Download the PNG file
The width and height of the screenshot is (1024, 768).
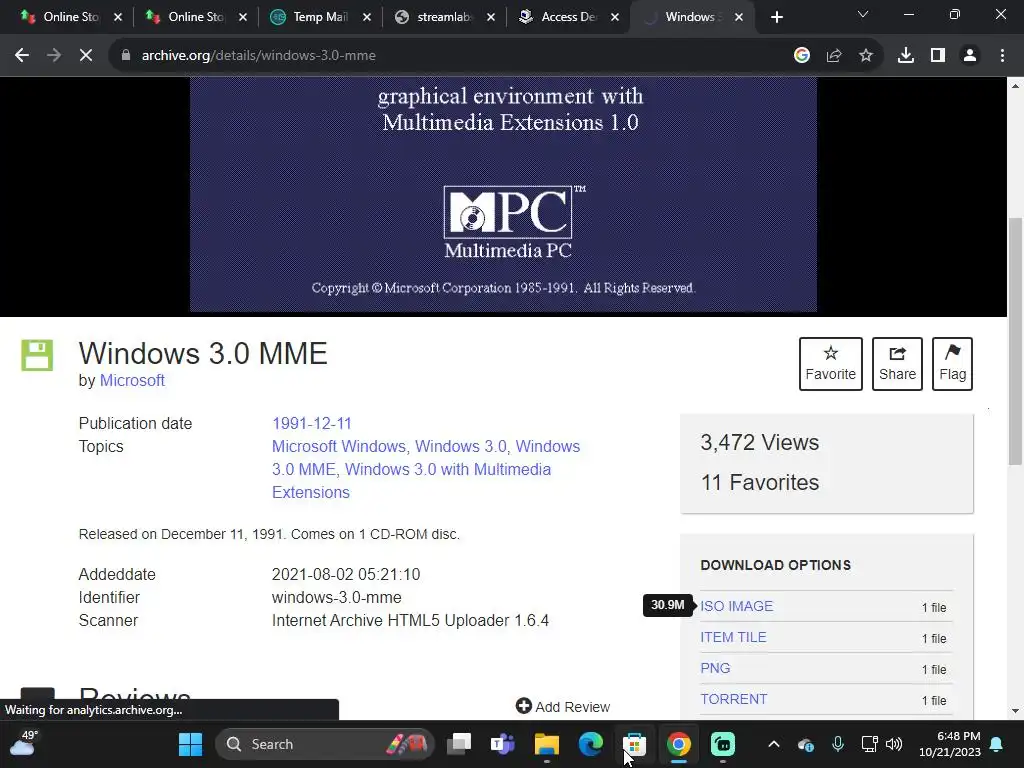click(715, 668)
